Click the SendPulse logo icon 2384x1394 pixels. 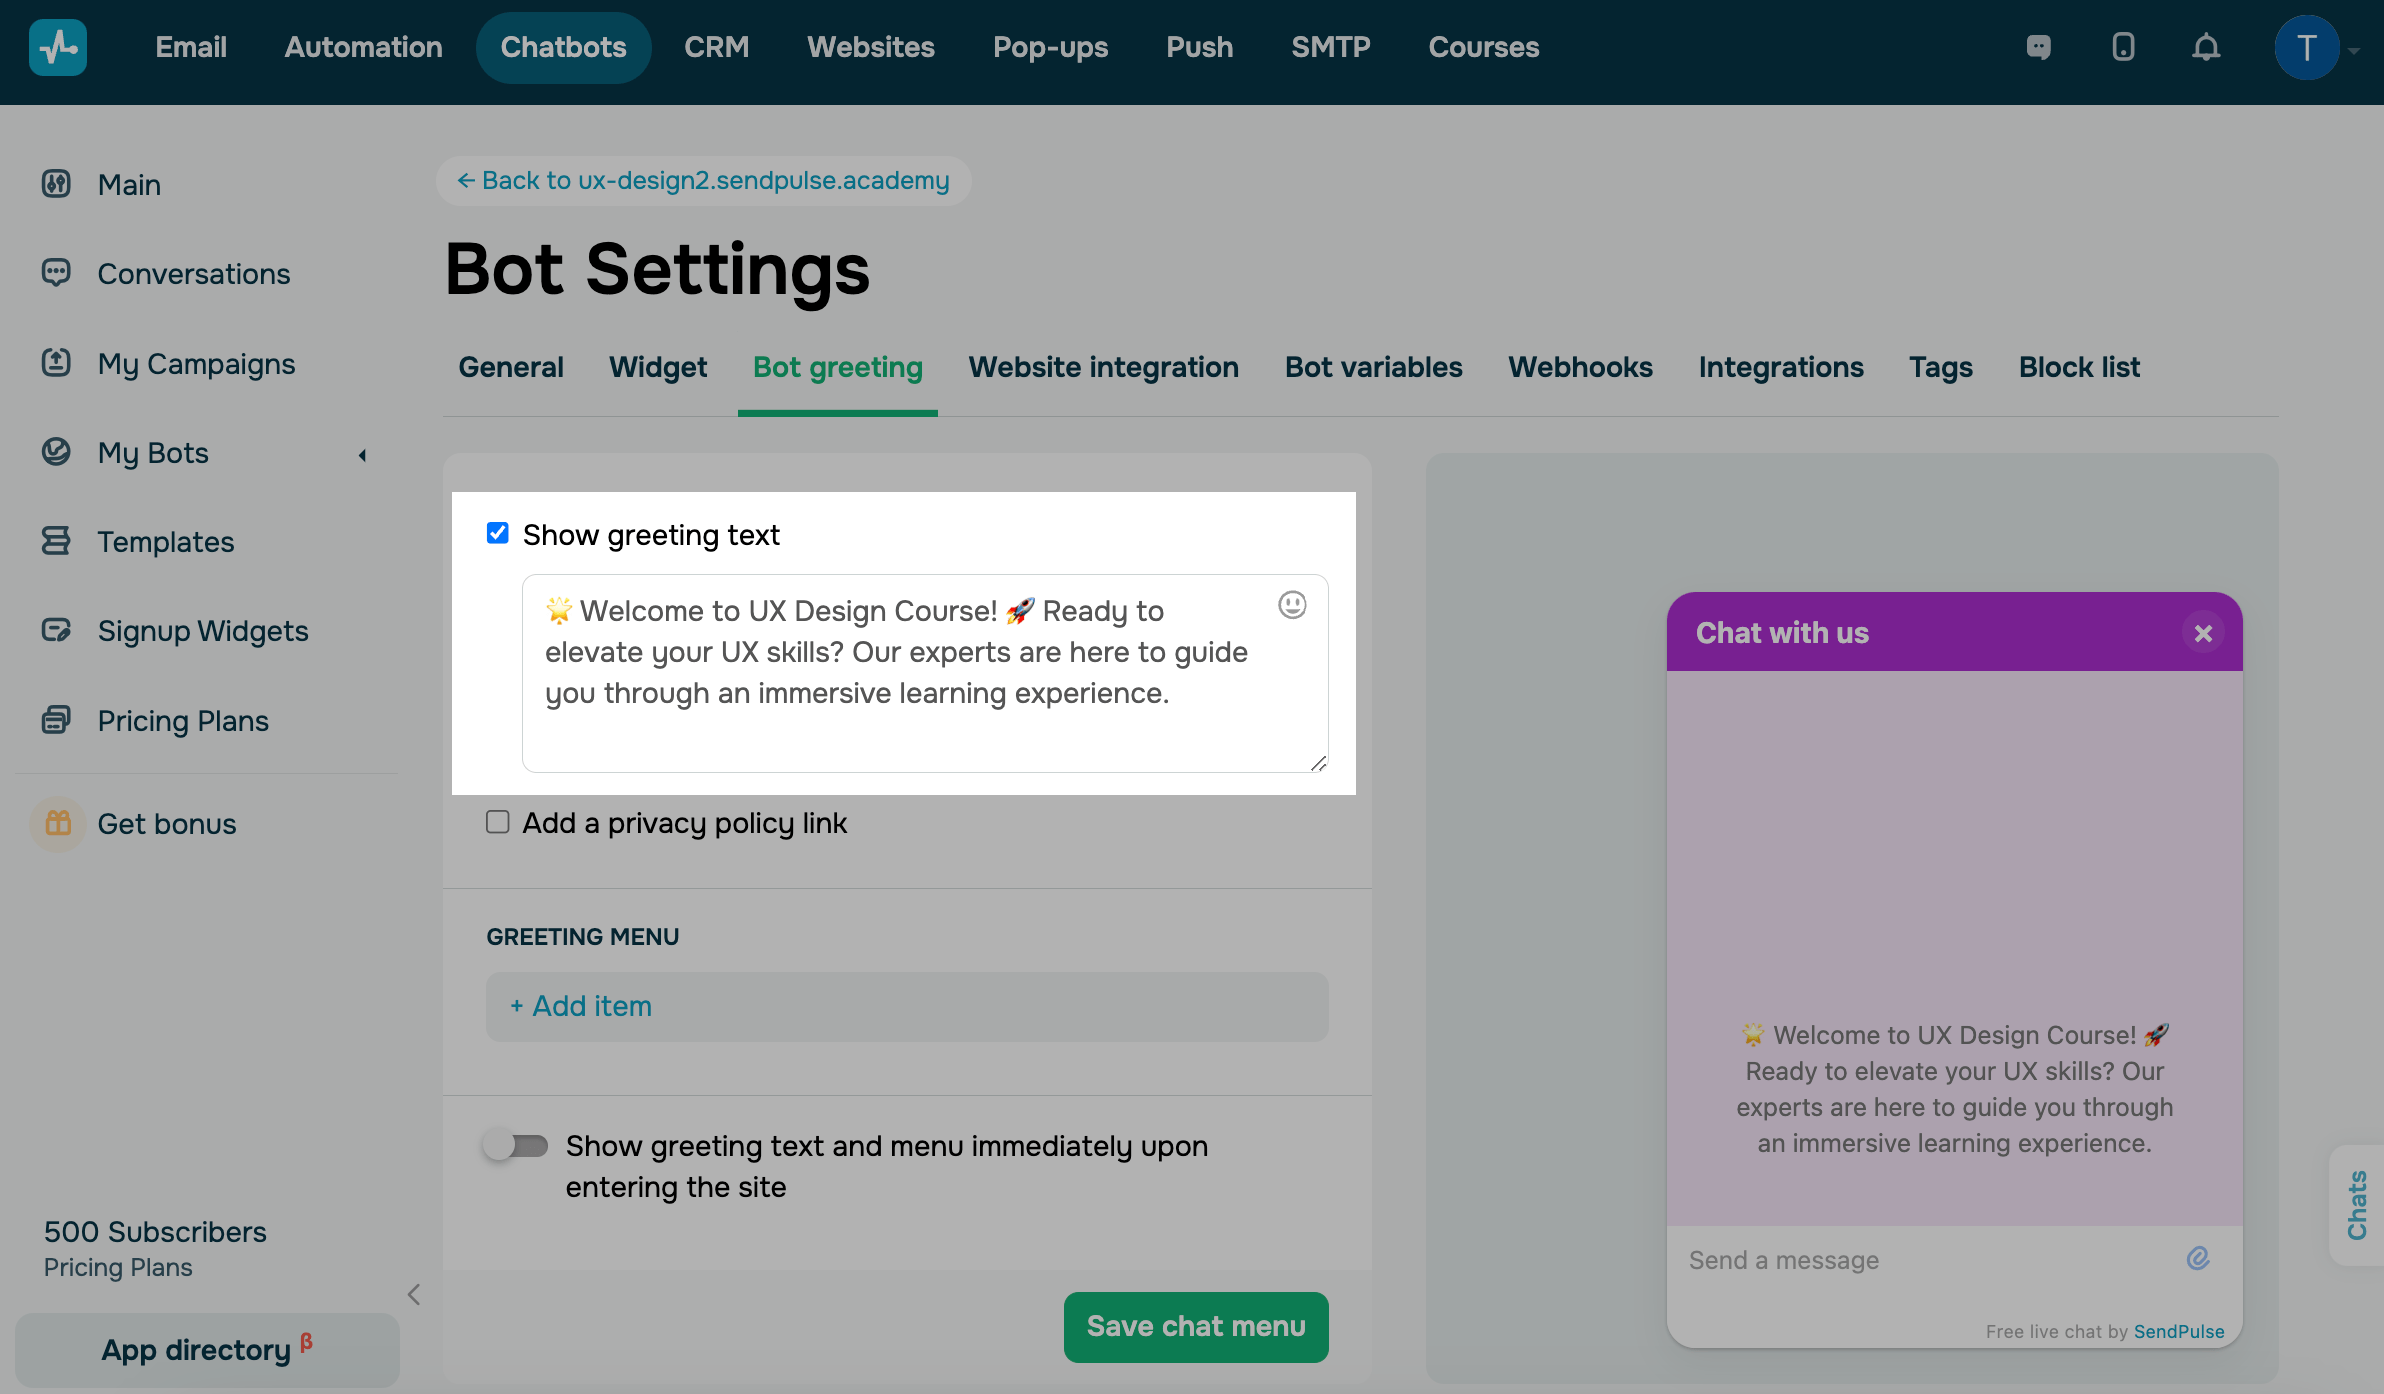pyautogui.click(x=58, y=47)
